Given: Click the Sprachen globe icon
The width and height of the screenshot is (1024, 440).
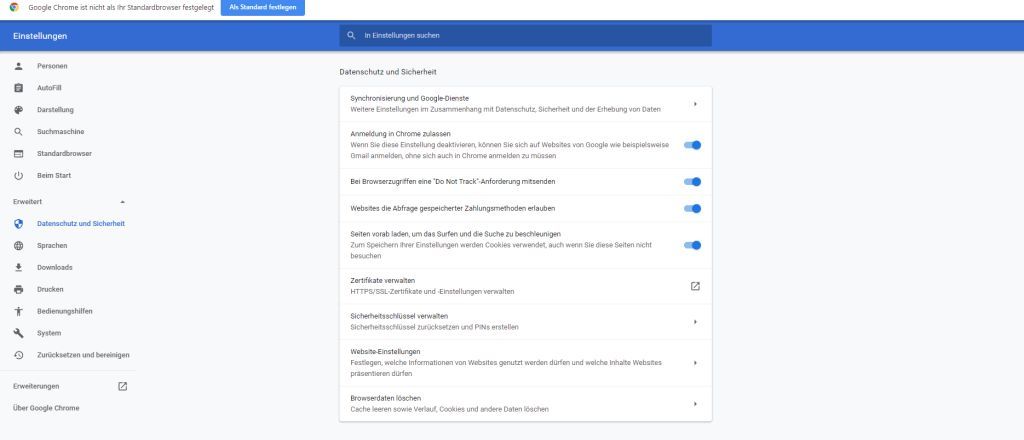Looking at the screenshot, I should (x=18, y=245).
